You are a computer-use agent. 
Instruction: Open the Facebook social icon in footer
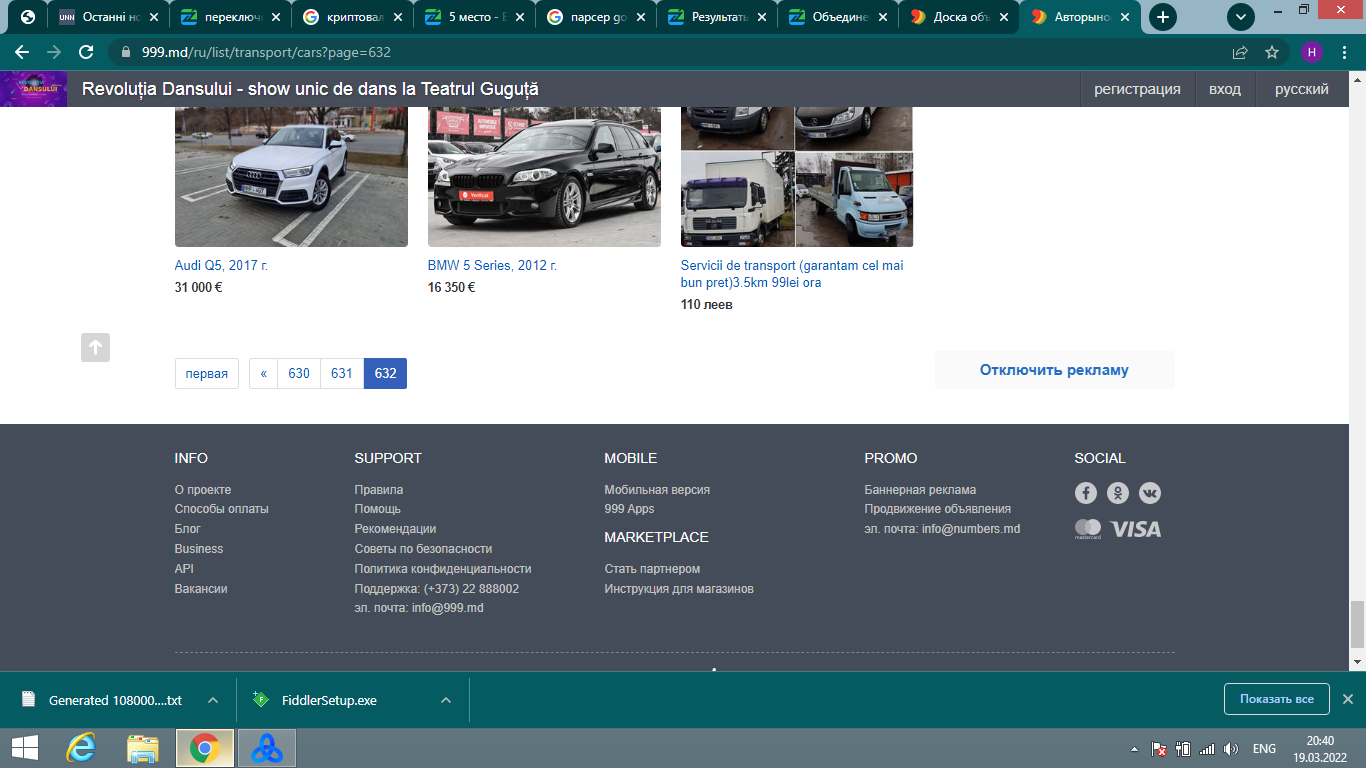[x=1086, y=493]
